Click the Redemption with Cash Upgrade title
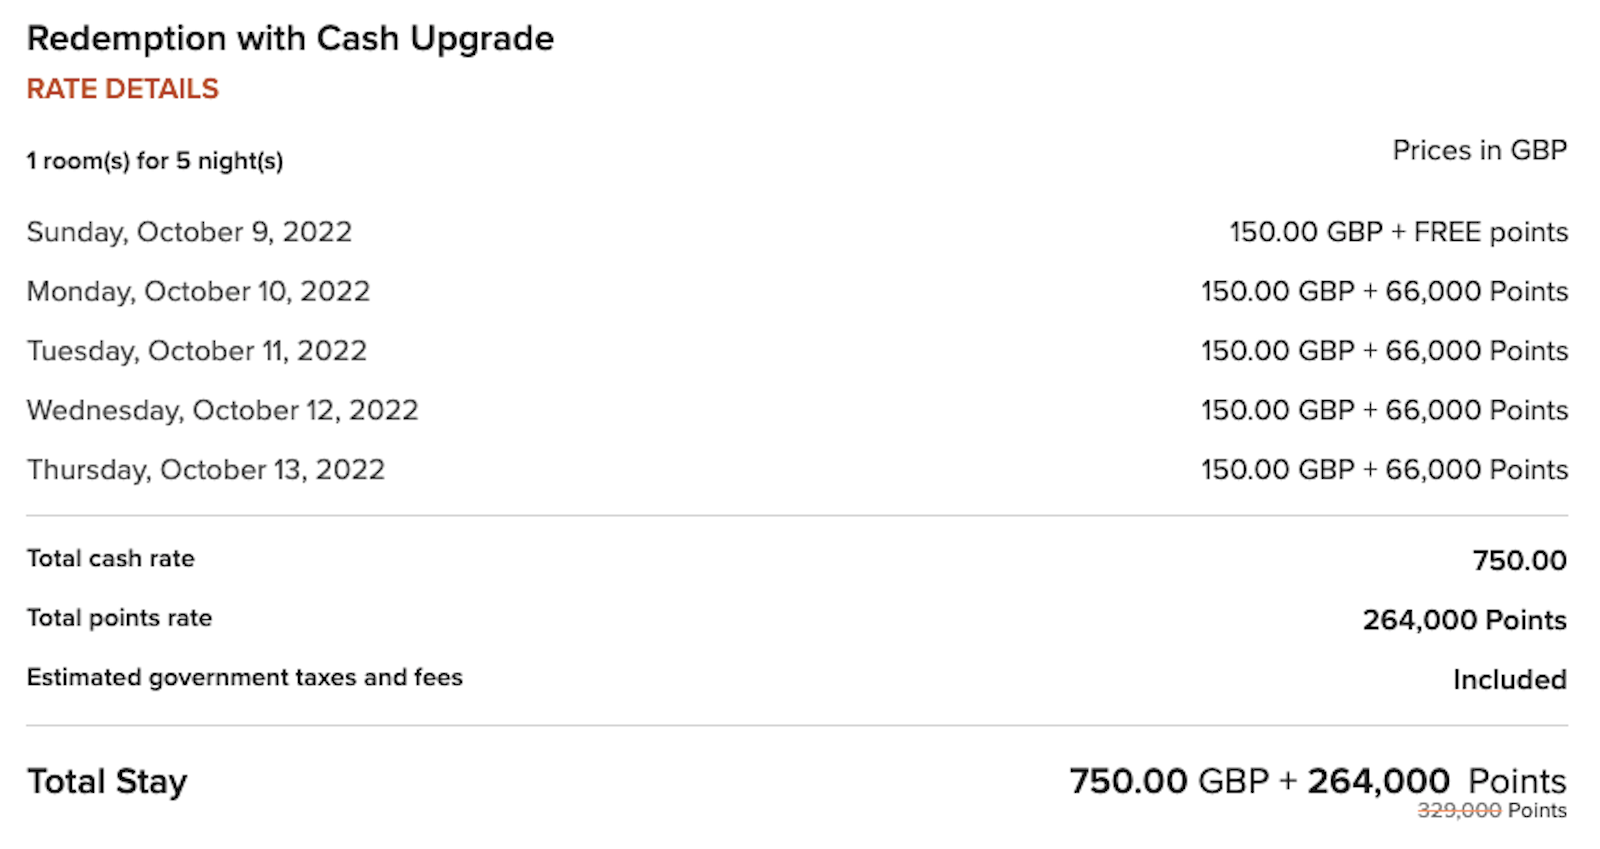Screen dimensions: 1600x849 click(x=290, y=39)
